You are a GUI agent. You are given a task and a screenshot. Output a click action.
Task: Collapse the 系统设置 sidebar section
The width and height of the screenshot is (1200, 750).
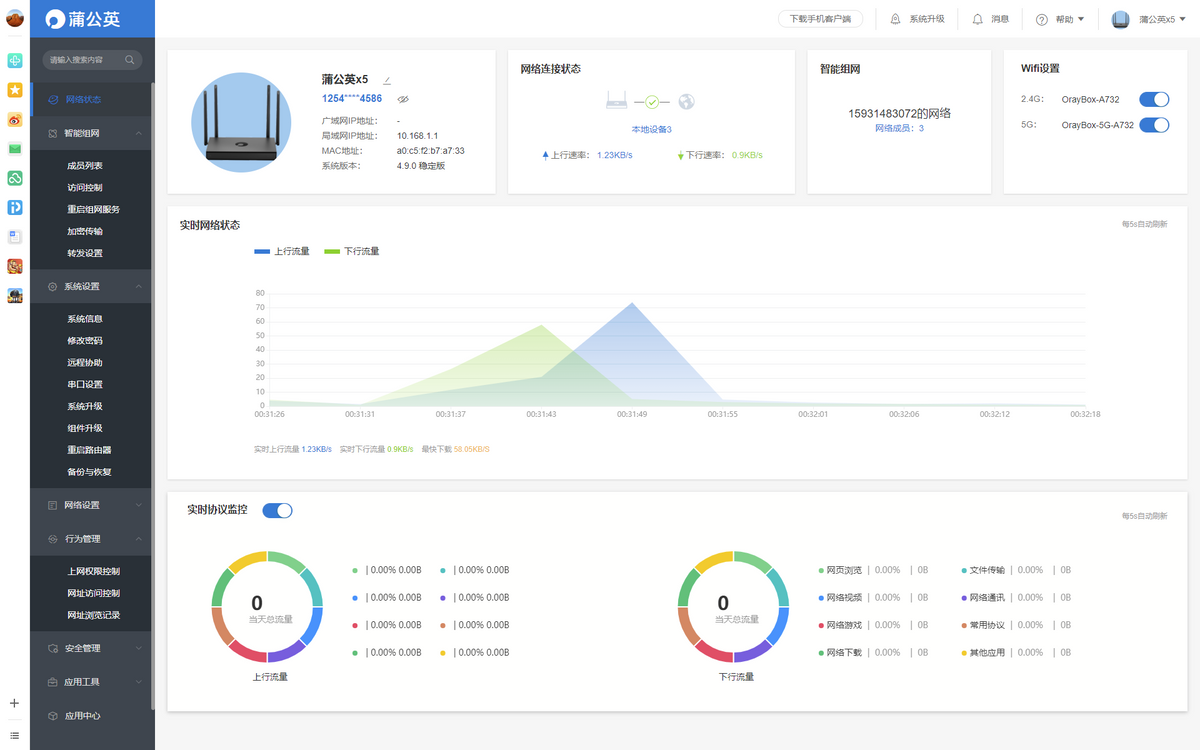click(91, 287)
